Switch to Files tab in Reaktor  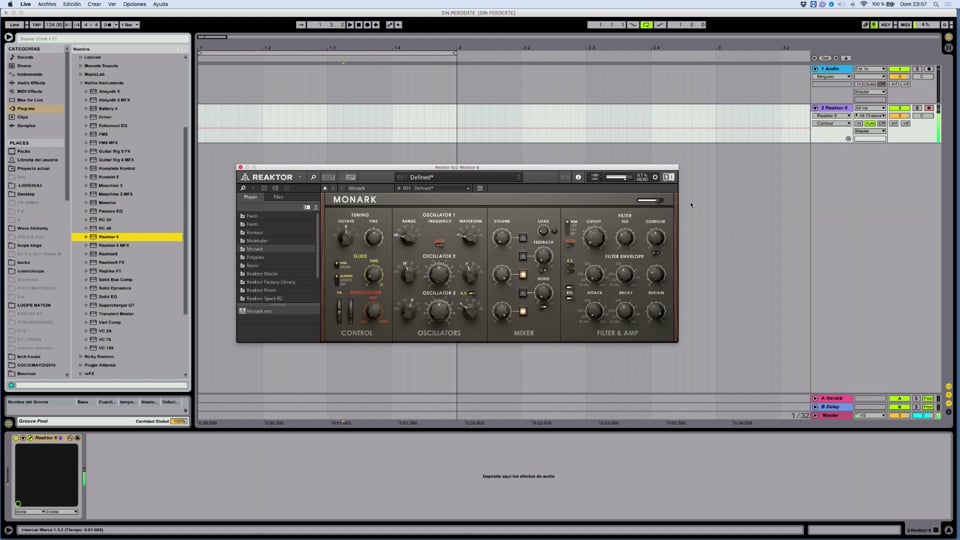[278, 197]
